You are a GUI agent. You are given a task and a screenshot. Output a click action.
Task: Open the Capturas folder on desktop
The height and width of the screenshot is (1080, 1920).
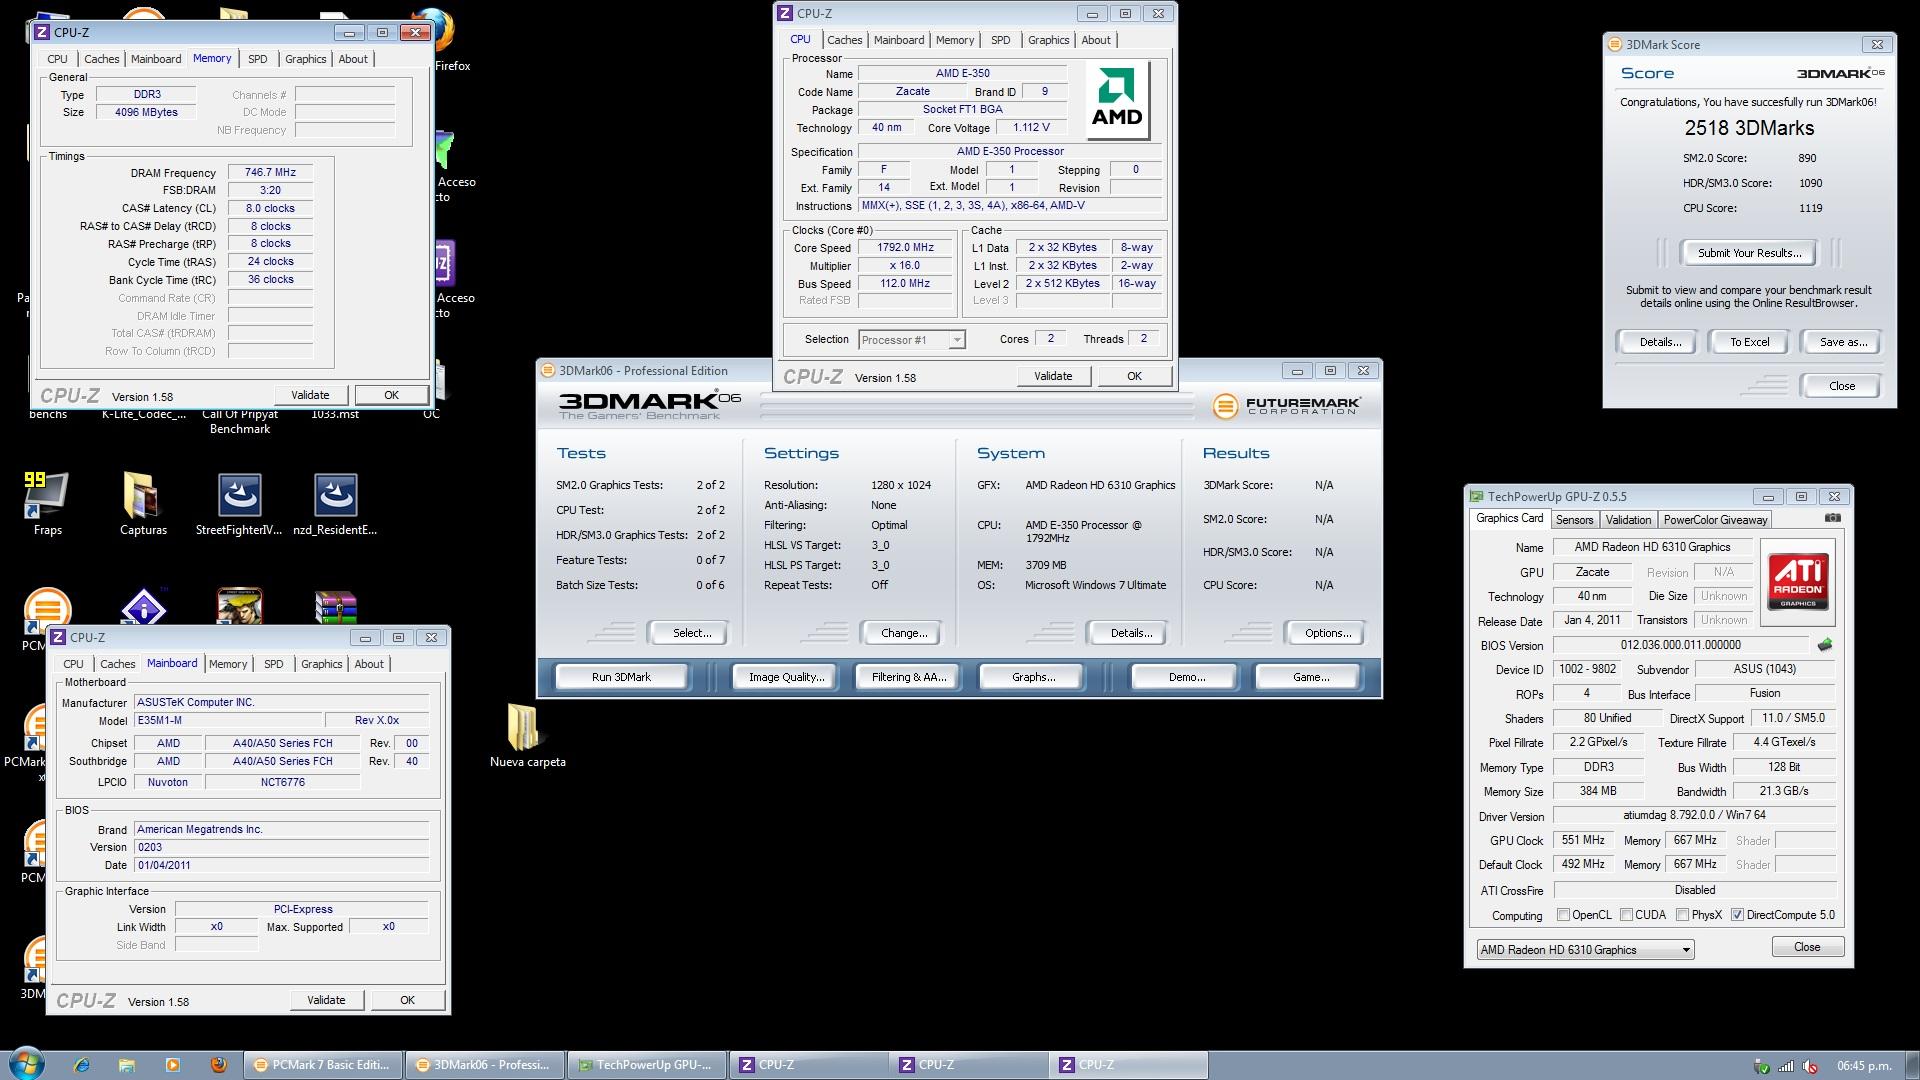pos(143,503)
